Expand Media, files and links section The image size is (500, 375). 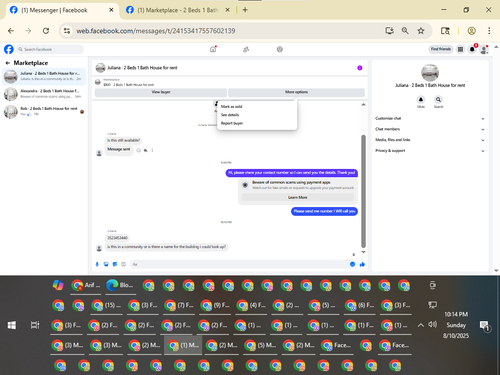click(x=430, y=140)
